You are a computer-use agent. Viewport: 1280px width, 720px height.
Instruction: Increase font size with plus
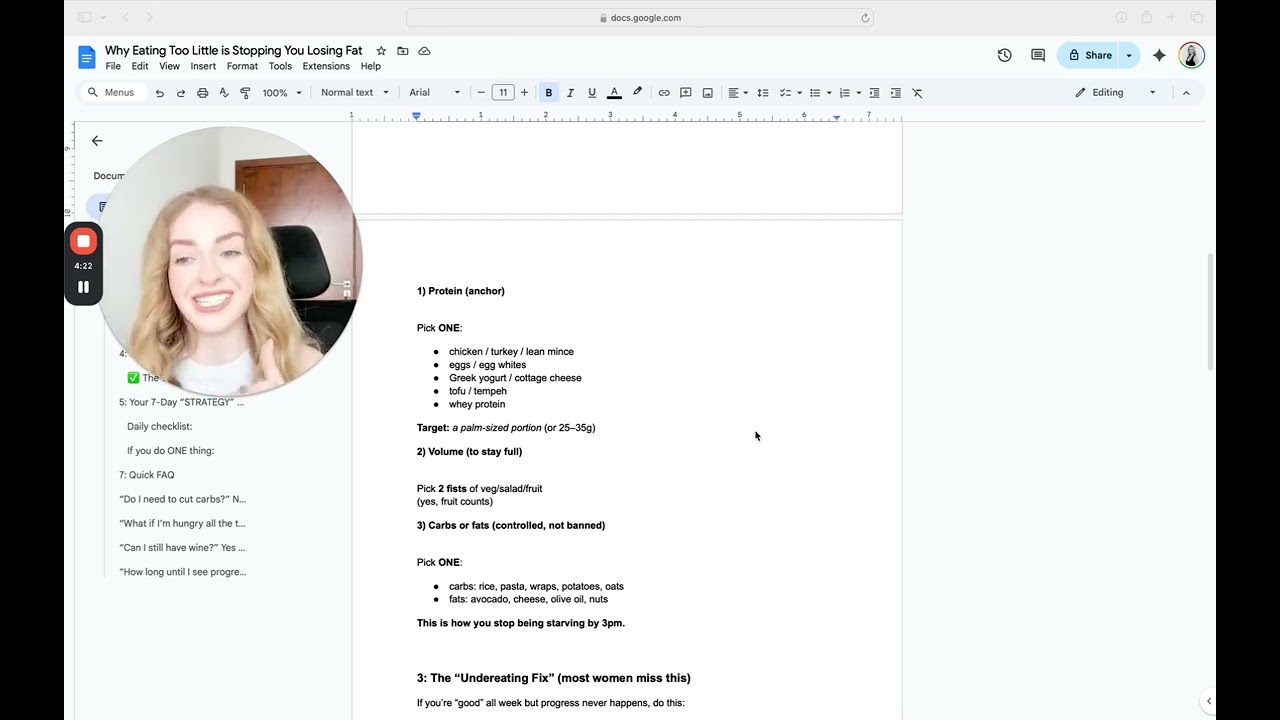(x=524, y=93)
